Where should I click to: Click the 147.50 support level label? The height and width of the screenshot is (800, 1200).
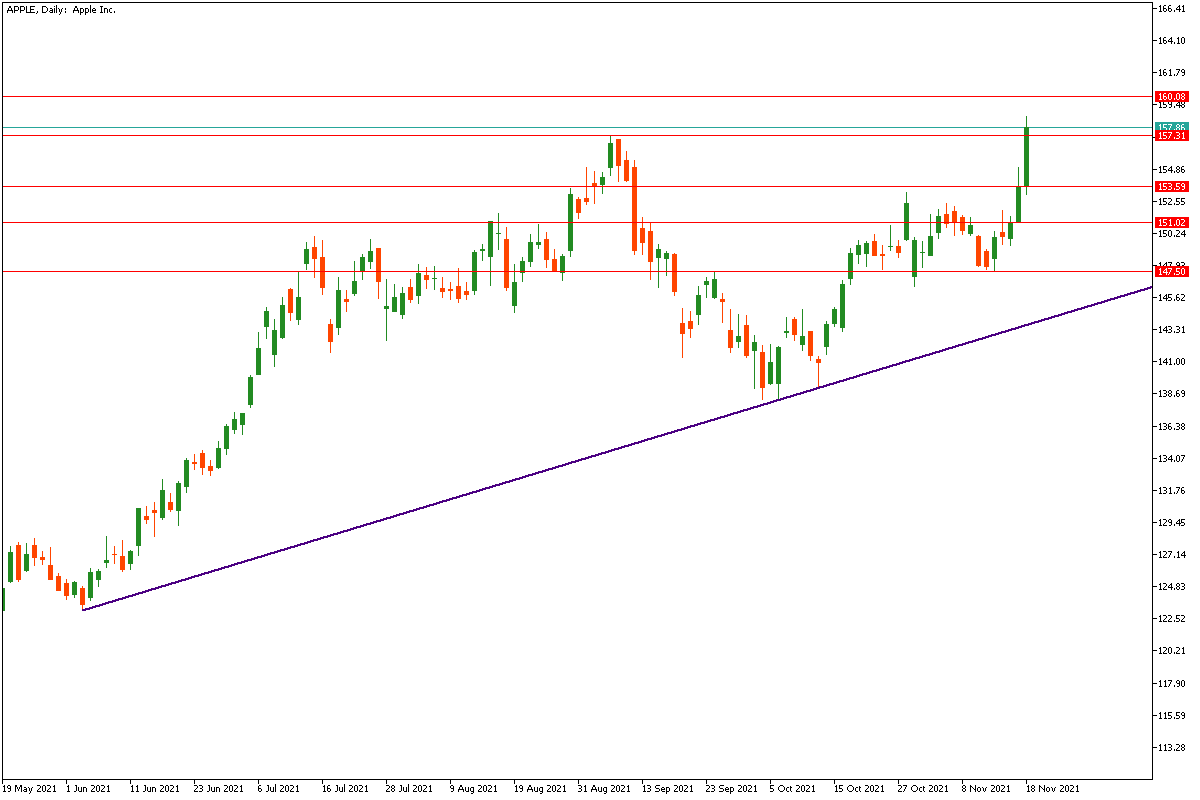(1170, 271)
